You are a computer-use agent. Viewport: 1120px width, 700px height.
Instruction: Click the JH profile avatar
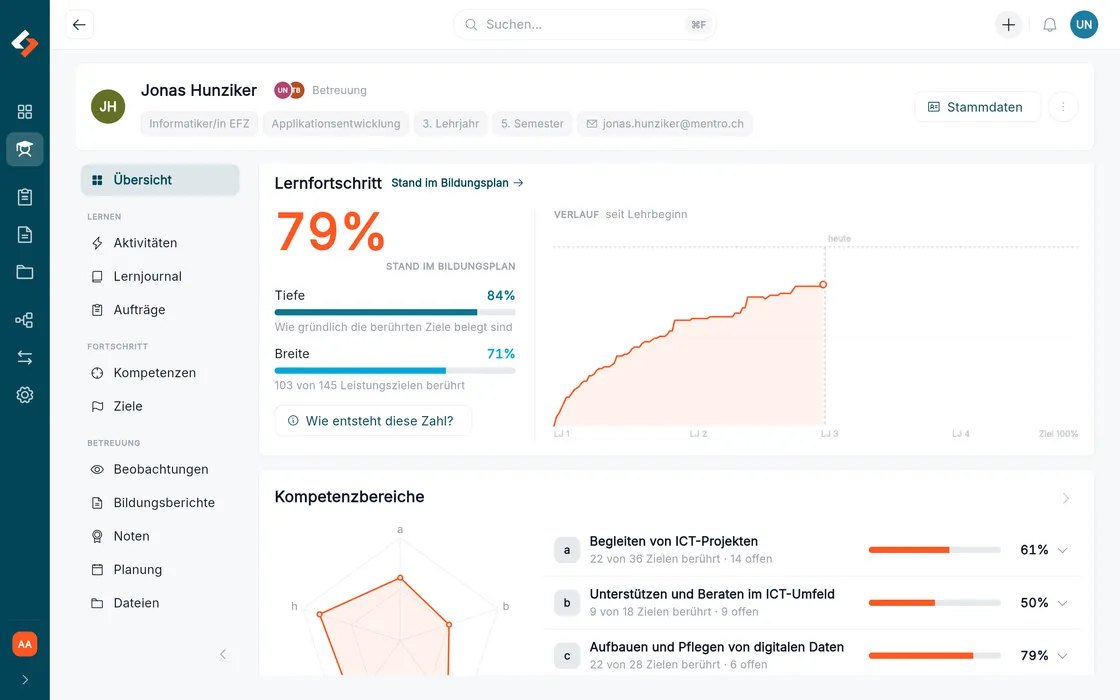pyautogui.click(x=108, y=106)
